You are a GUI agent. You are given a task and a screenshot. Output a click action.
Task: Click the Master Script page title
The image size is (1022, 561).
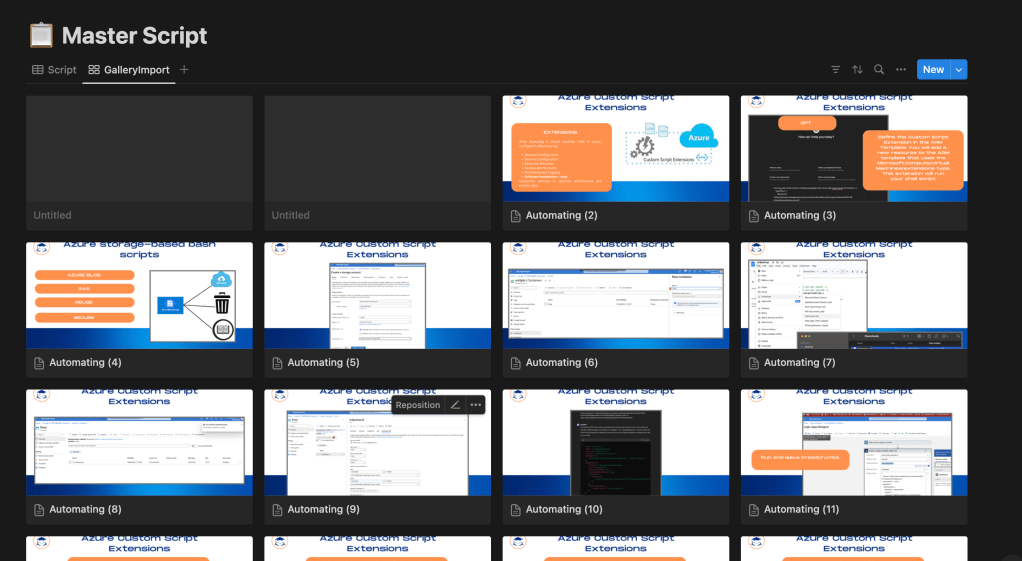134,35
